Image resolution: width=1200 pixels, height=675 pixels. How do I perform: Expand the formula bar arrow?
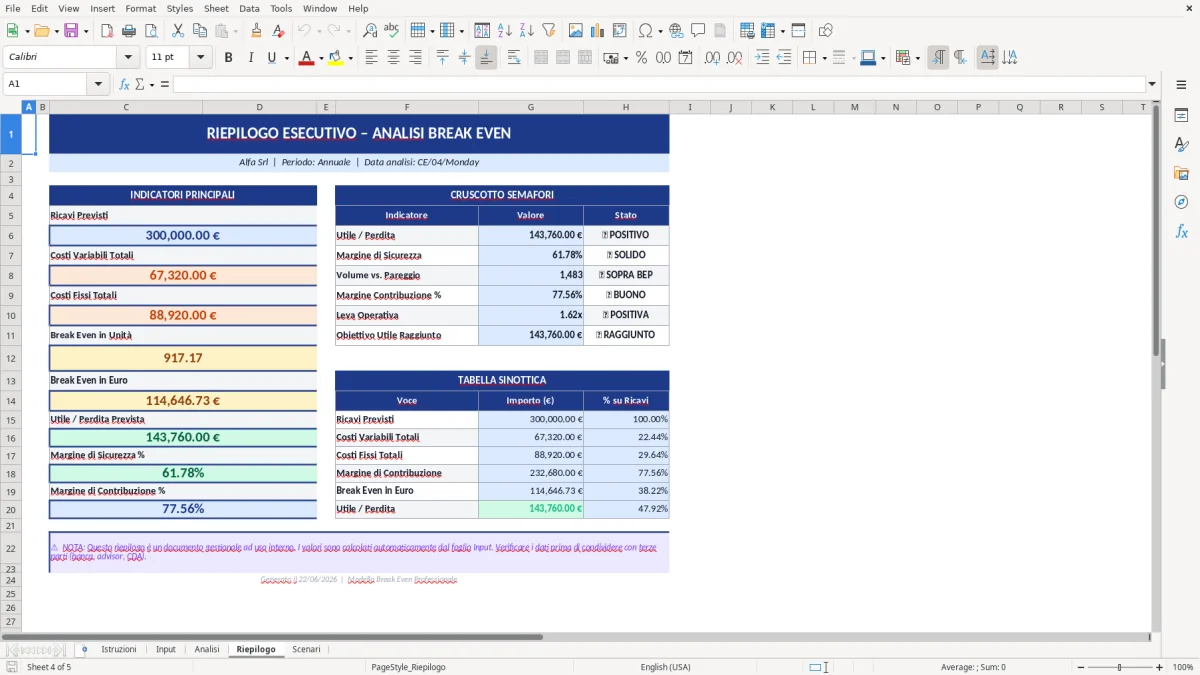click(1152, 84)
